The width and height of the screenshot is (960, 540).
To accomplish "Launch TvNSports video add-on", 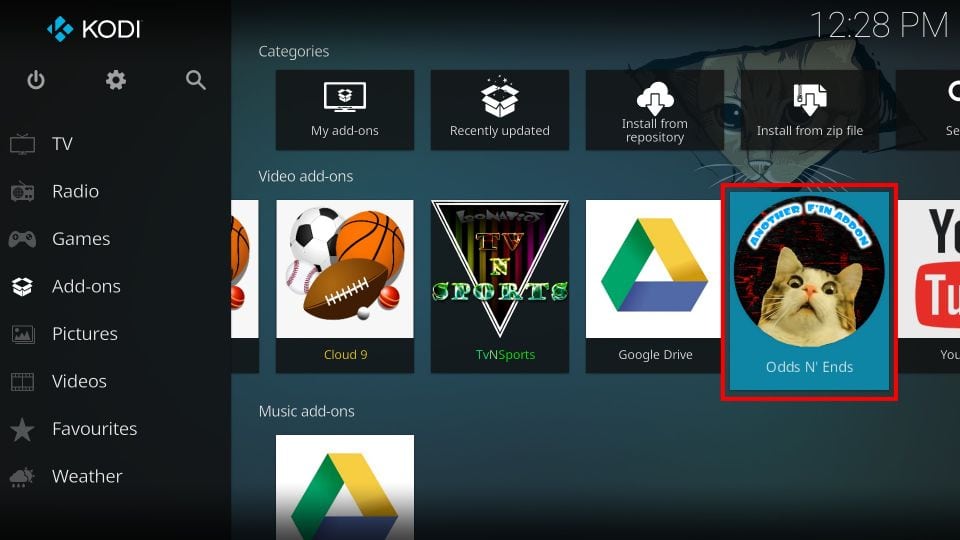I will tap(500, 286).
